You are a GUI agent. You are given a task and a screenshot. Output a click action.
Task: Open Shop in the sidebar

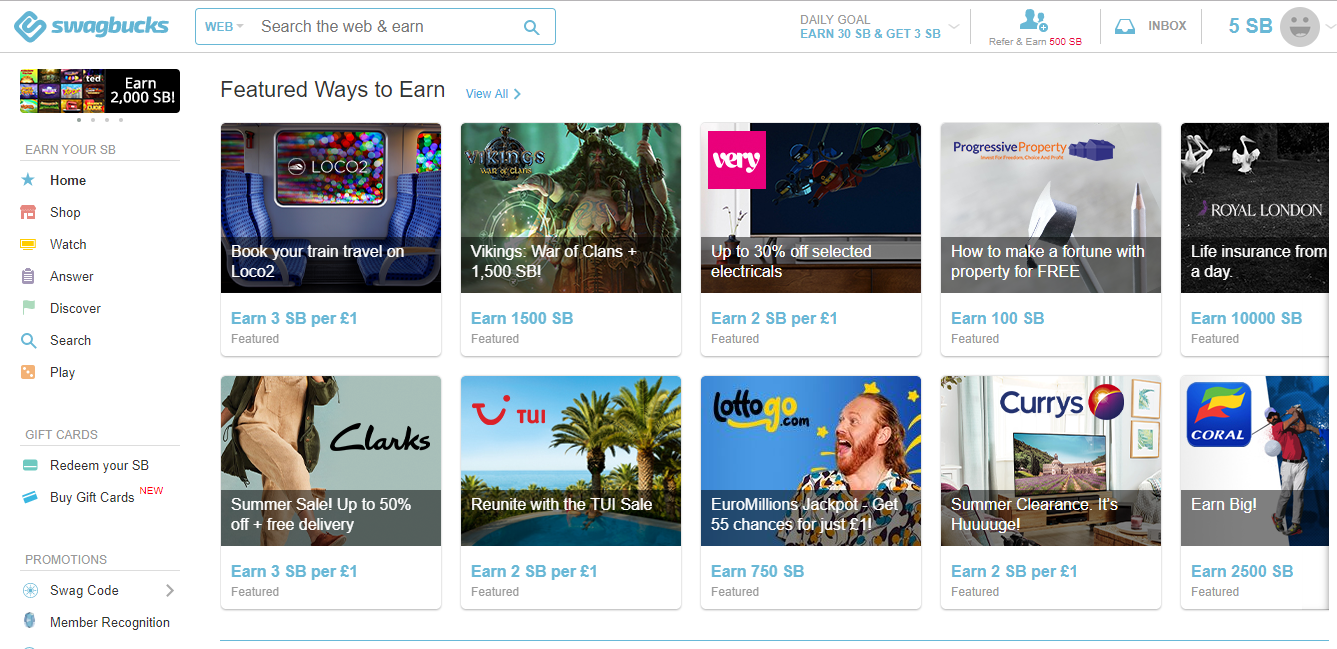pos(65,212)
